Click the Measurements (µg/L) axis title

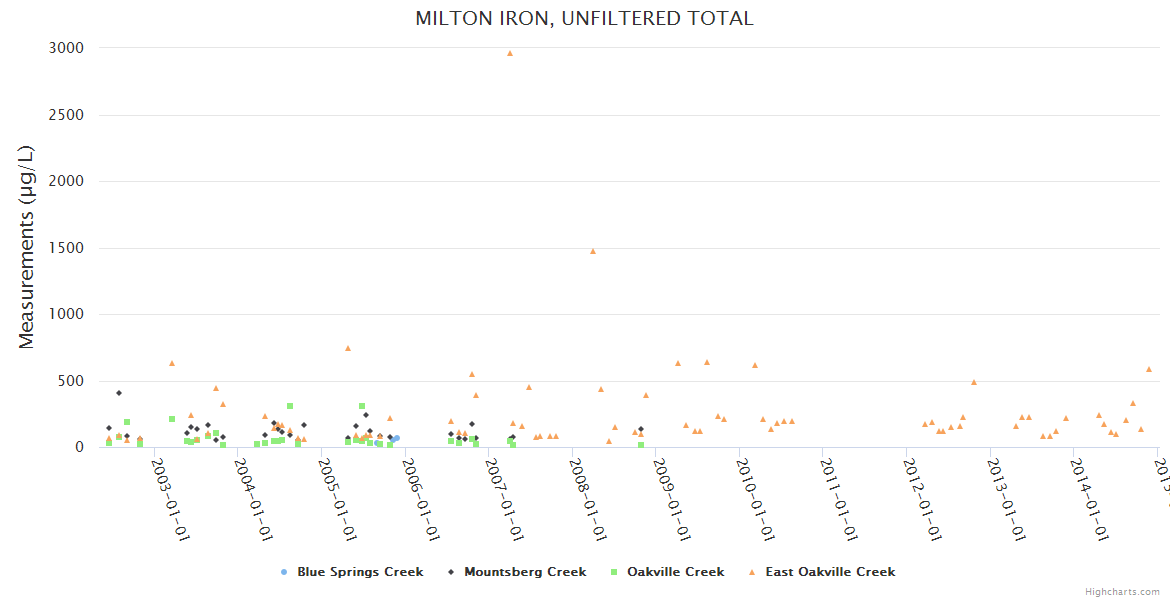click(27, 247)
